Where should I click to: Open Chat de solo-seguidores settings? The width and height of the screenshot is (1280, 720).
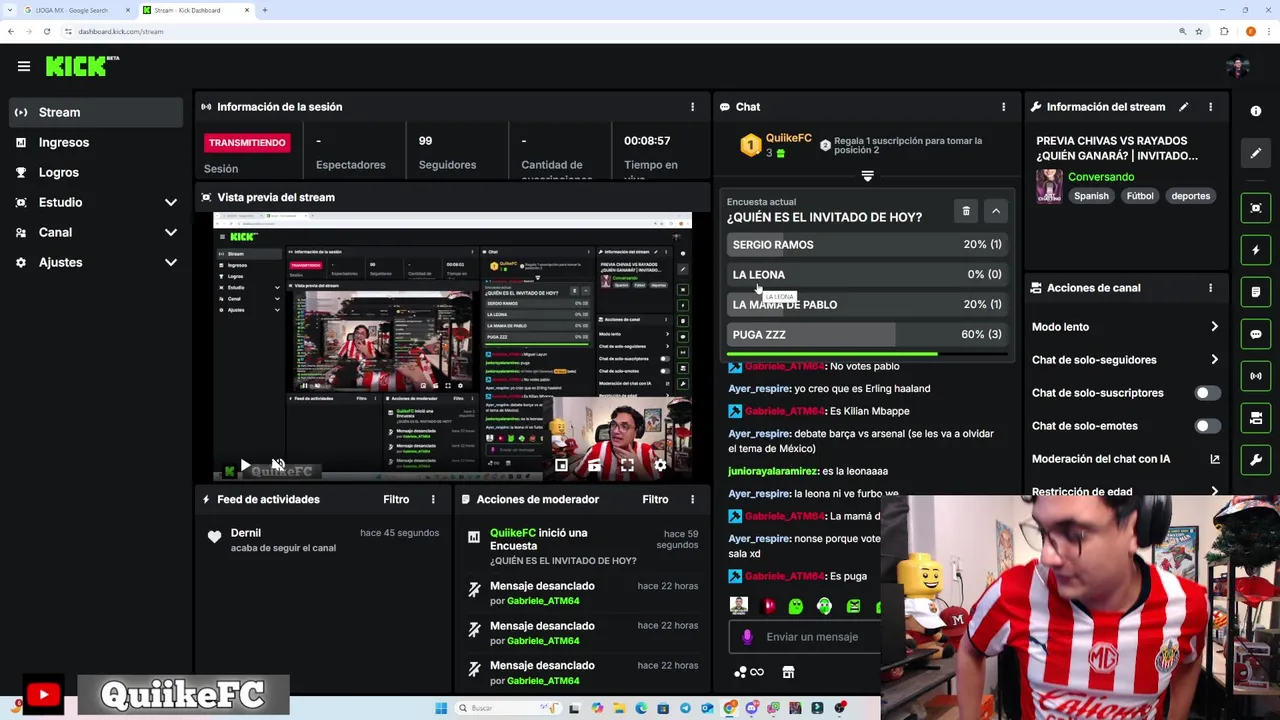click(x=1125, y=360)
